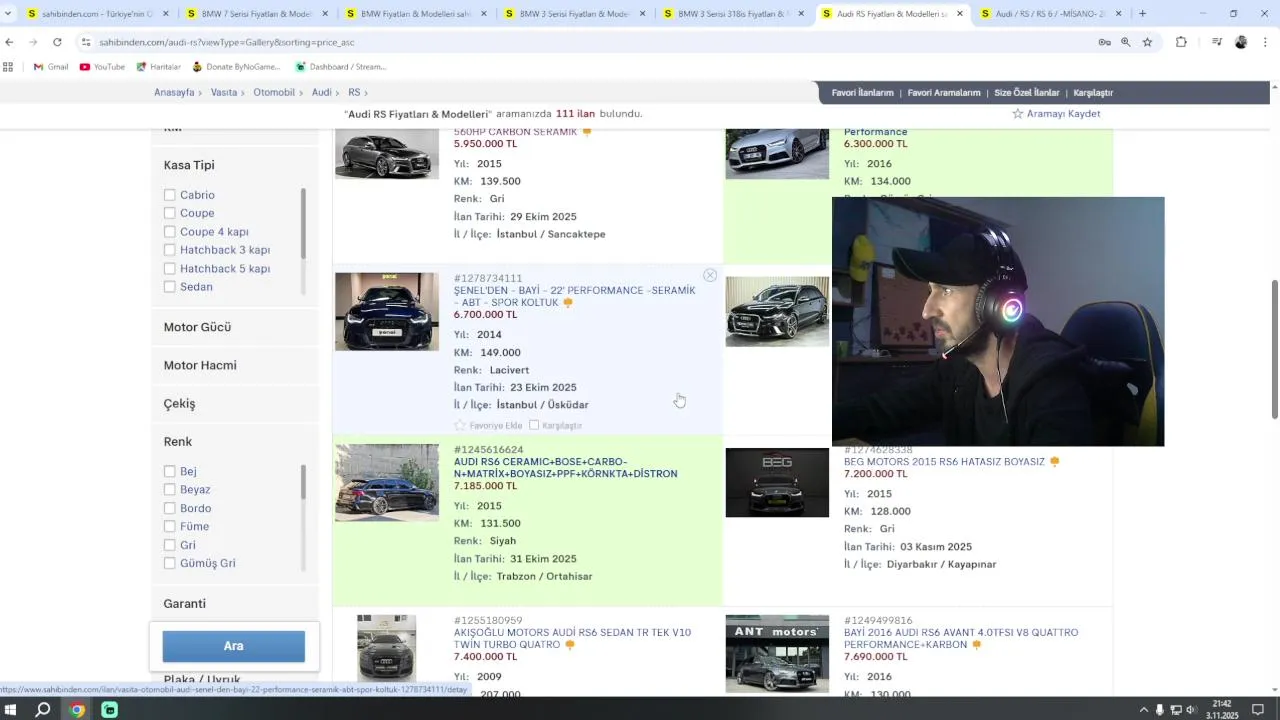The width and height of the screenshot is (1280, 720).
Task: Open Gmail bookmark
Action: pos(51,67)
